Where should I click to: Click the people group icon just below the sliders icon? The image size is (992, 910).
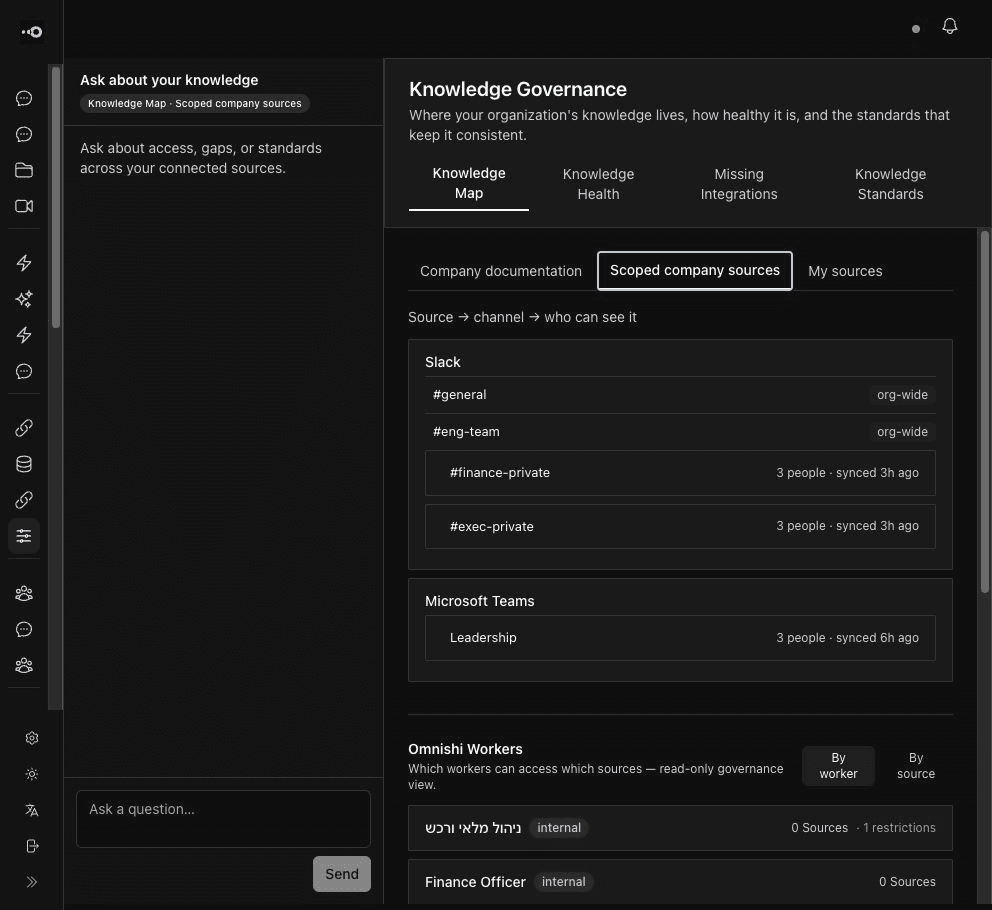pos(24,593)
